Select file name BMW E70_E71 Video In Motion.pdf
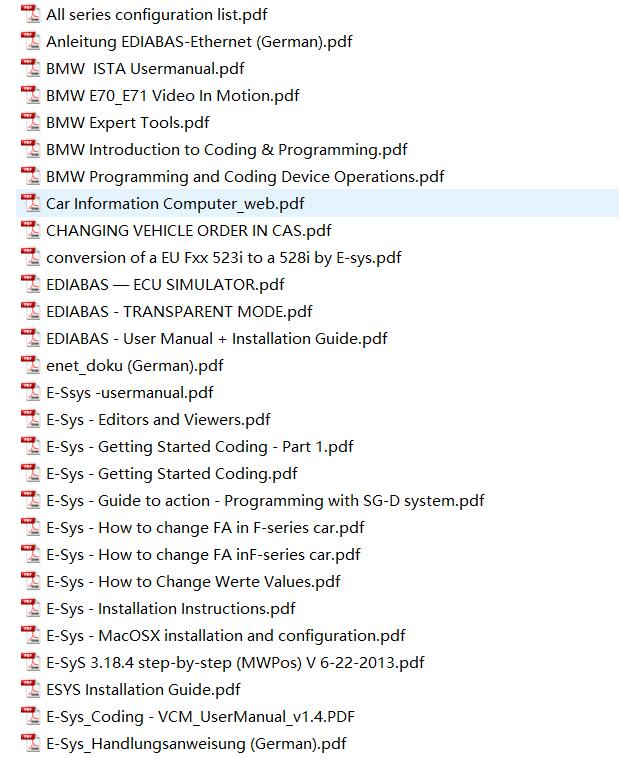The width and height of the screenshot is (619, 759). (x=173, y=95)
